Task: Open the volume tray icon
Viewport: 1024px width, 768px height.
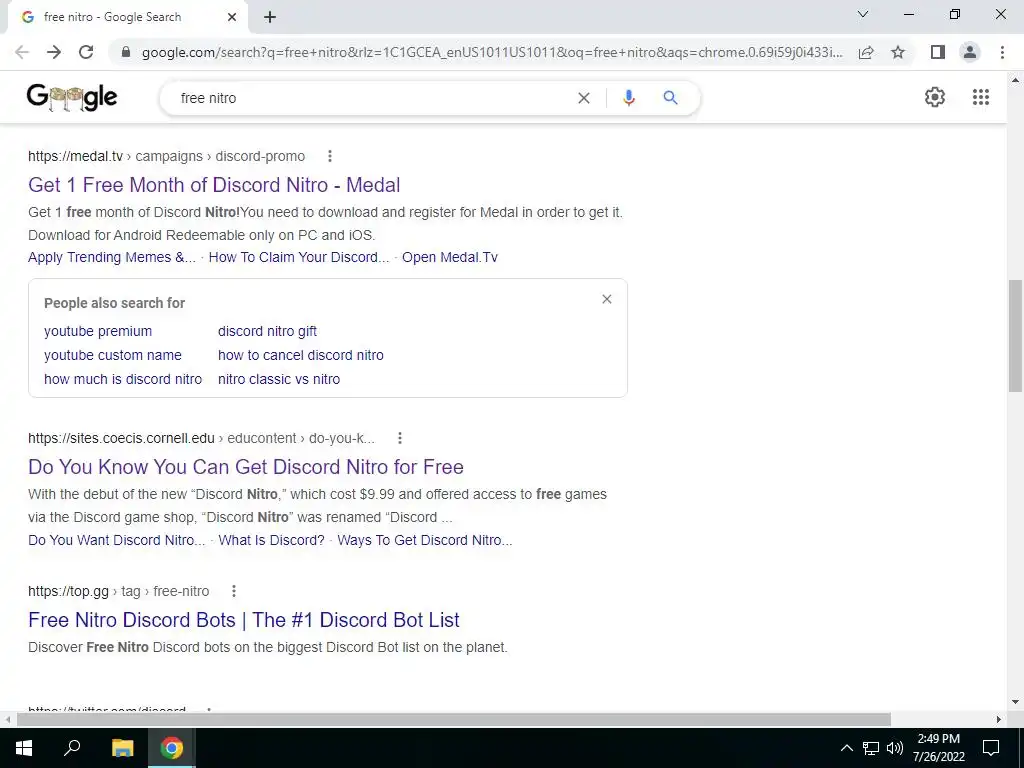Action: click(x=895, y=748)
